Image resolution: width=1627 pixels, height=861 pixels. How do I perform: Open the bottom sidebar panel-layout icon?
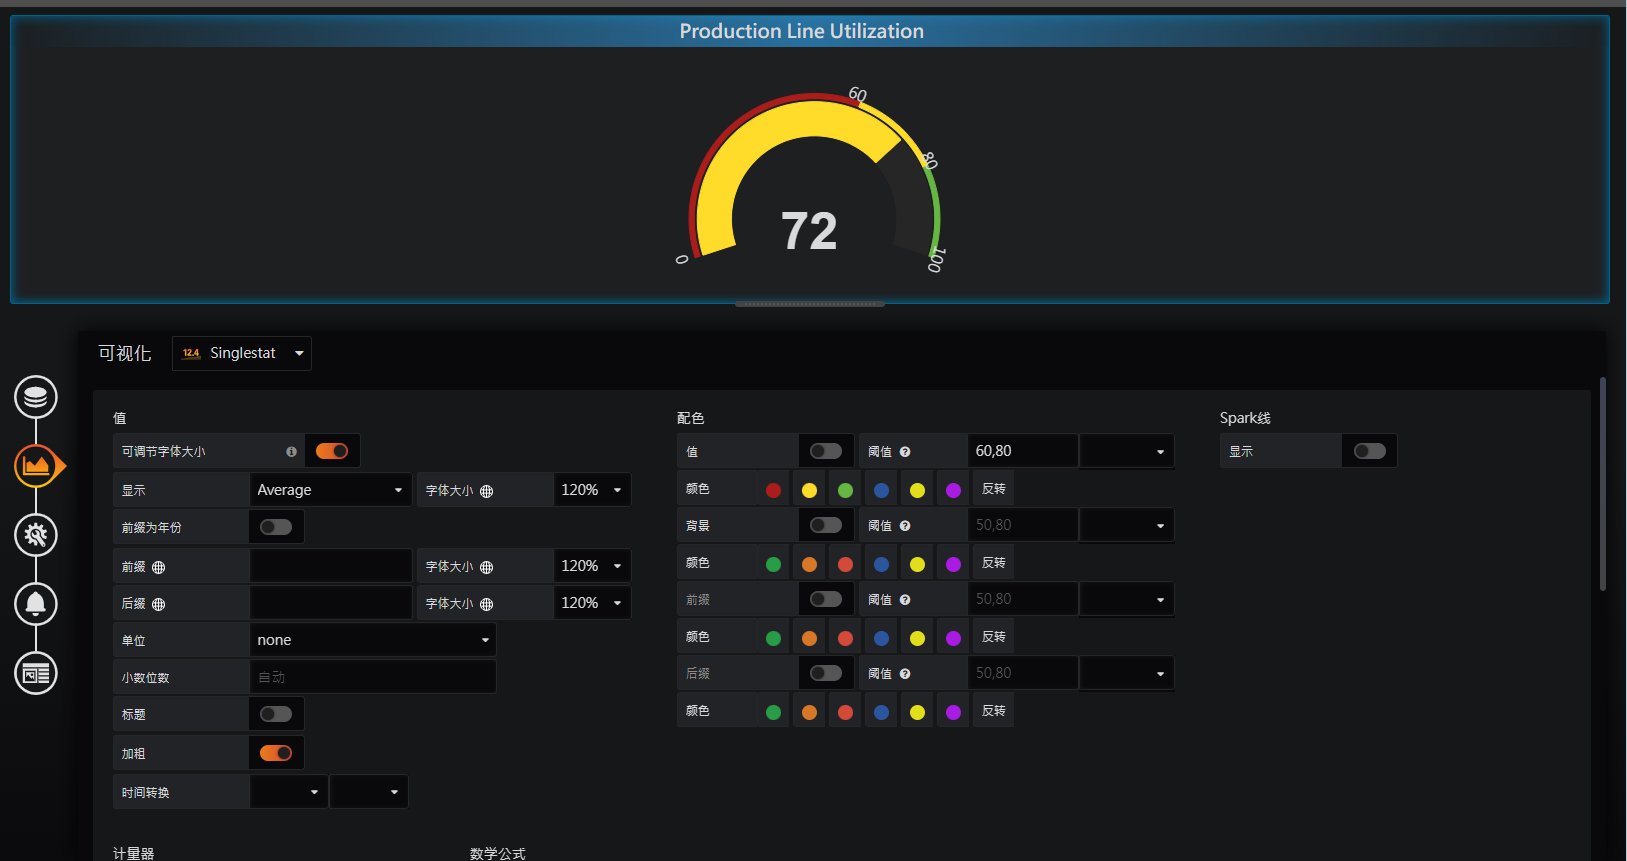pos(36,673)
